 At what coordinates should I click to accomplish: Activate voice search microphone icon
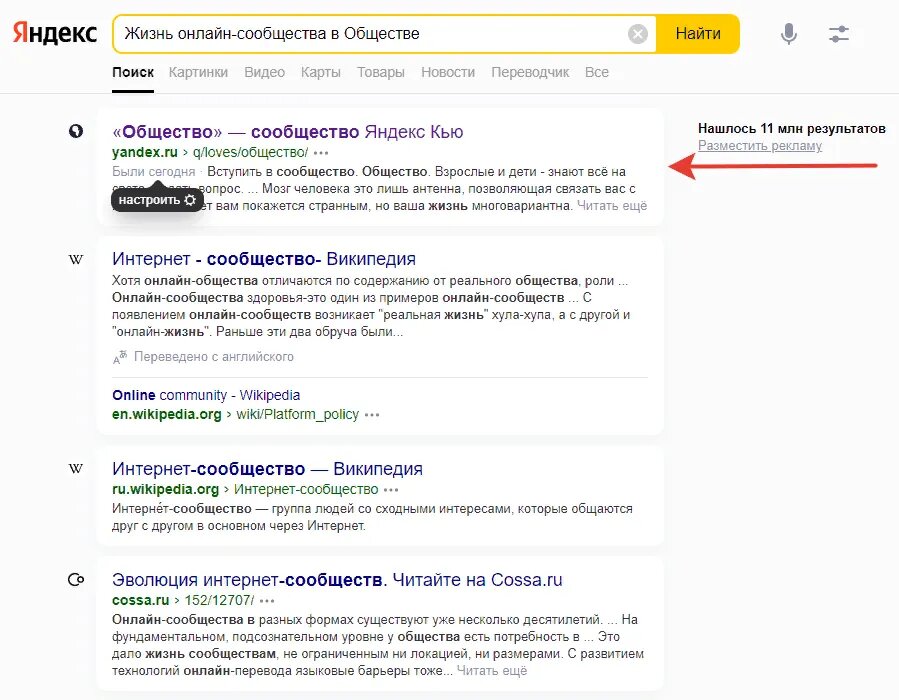coord(789,33)
